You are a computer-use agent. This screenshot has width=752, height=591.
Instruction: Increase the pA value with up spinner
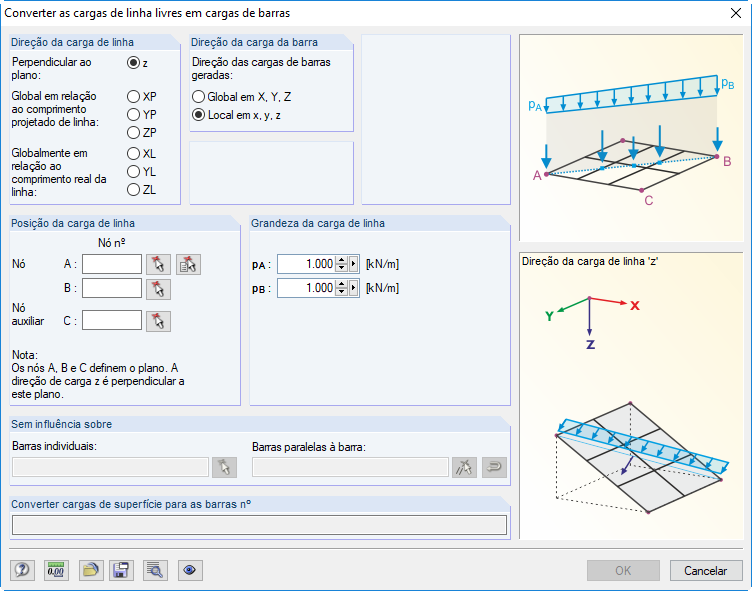[x=341, y=260]
